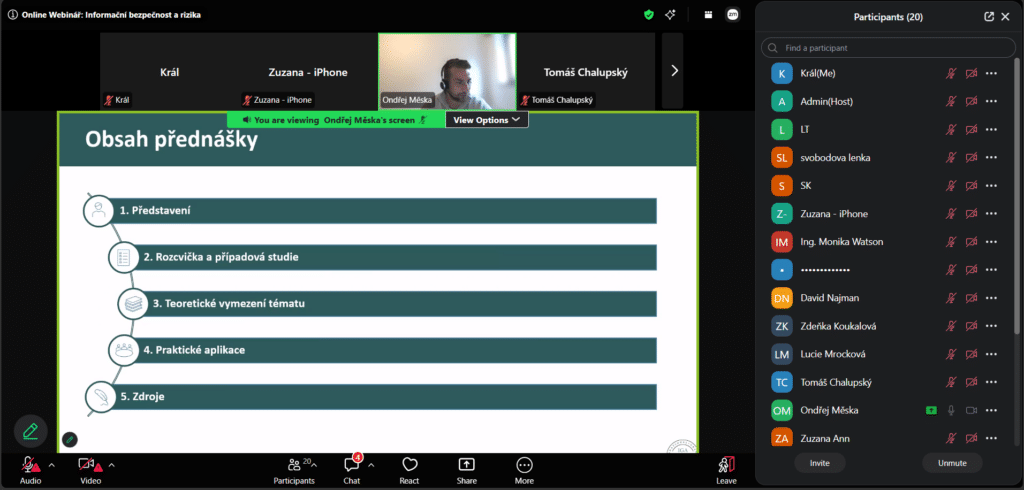
Task: Click the green screen-viewing status banner
Action: [x=336, y=120]
